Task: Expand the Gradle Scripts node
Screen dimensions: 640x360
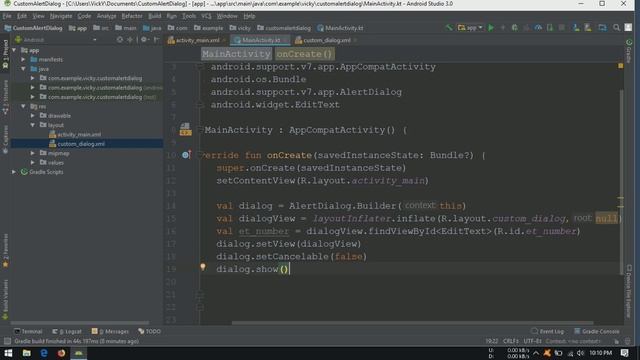Action: click(15, 172)
